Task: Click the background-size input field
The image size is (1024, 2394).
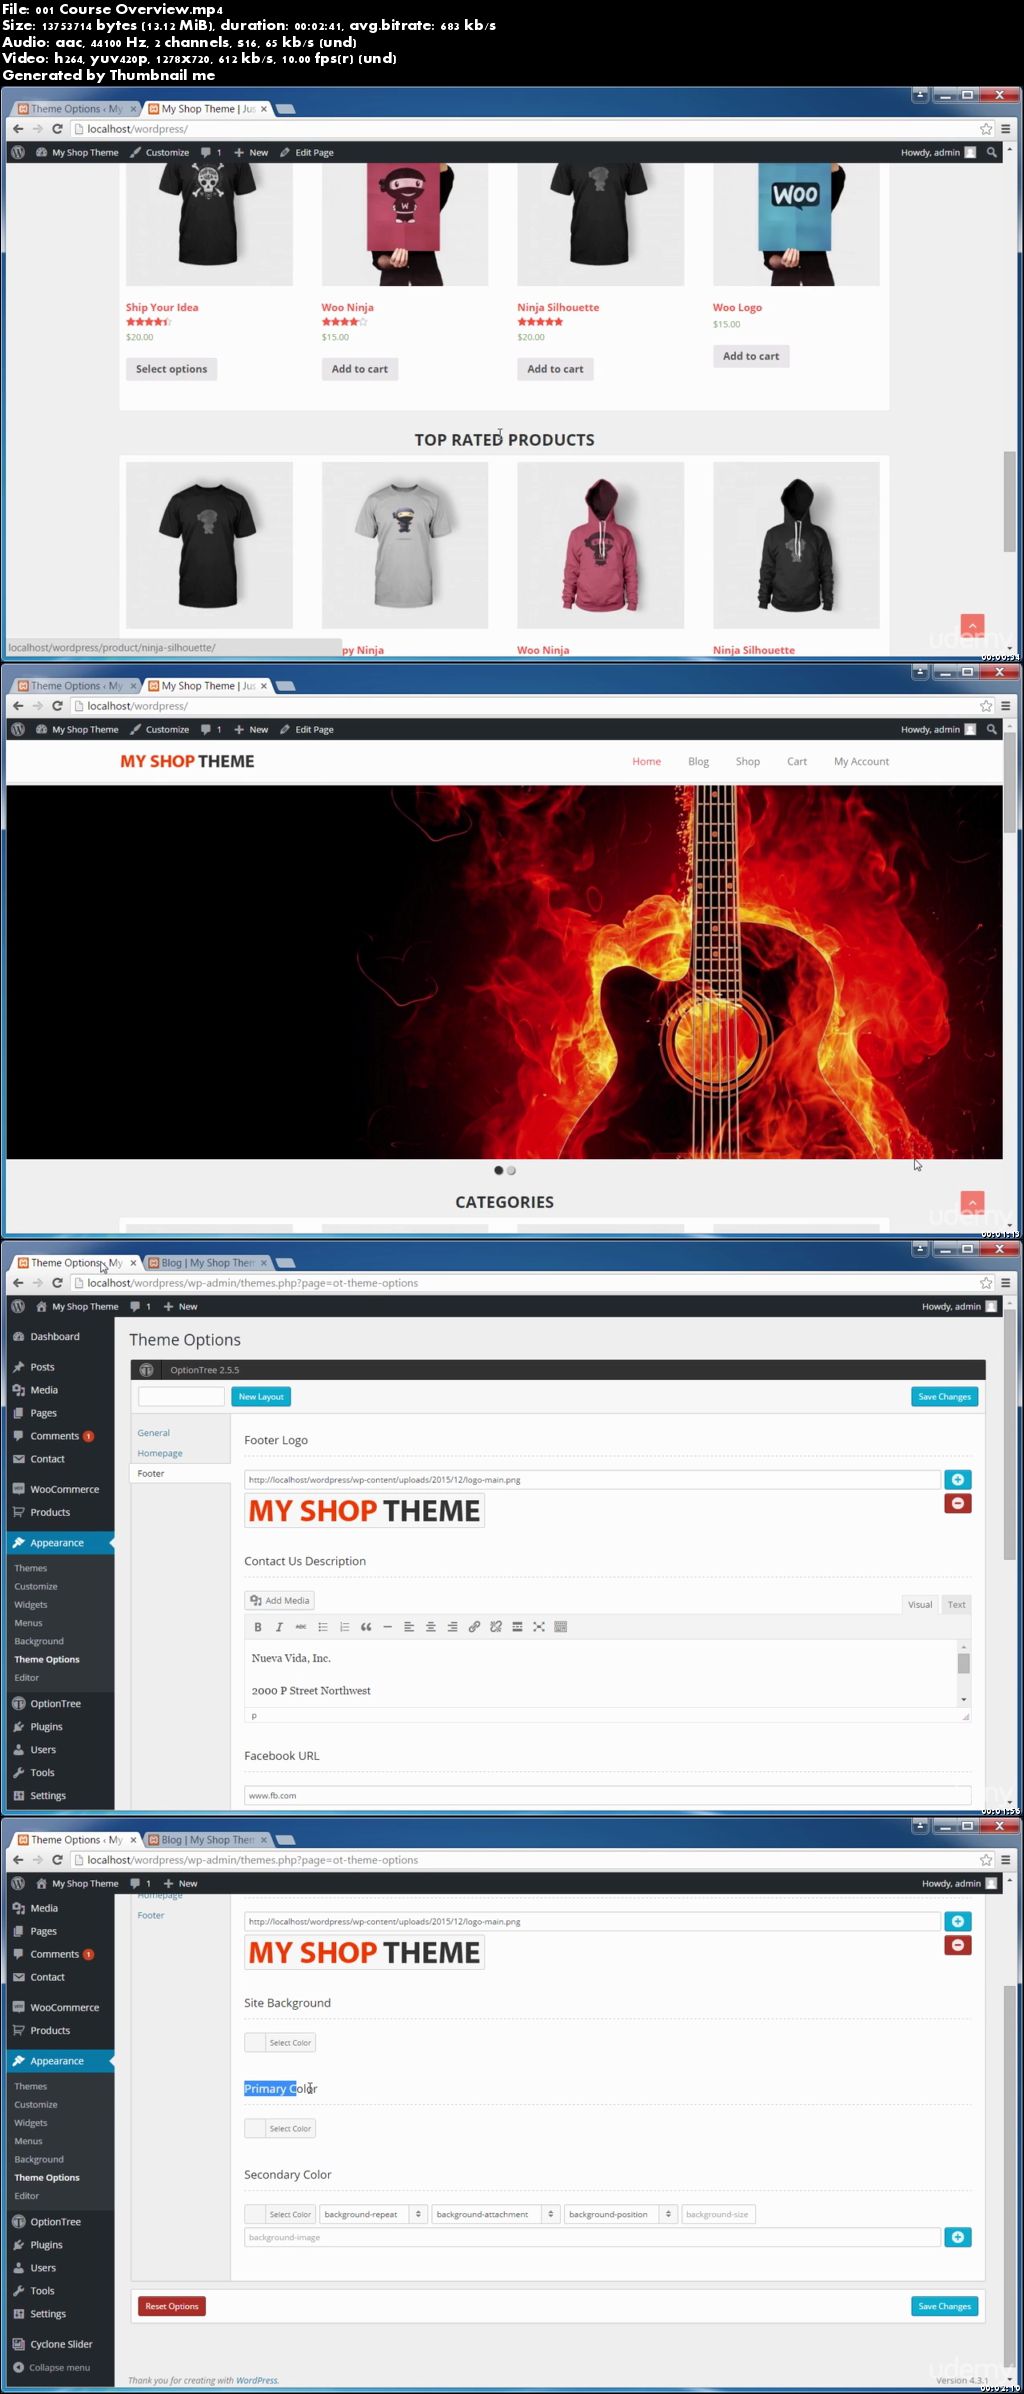Action: pyautogui.click(x=718, y=2214)
